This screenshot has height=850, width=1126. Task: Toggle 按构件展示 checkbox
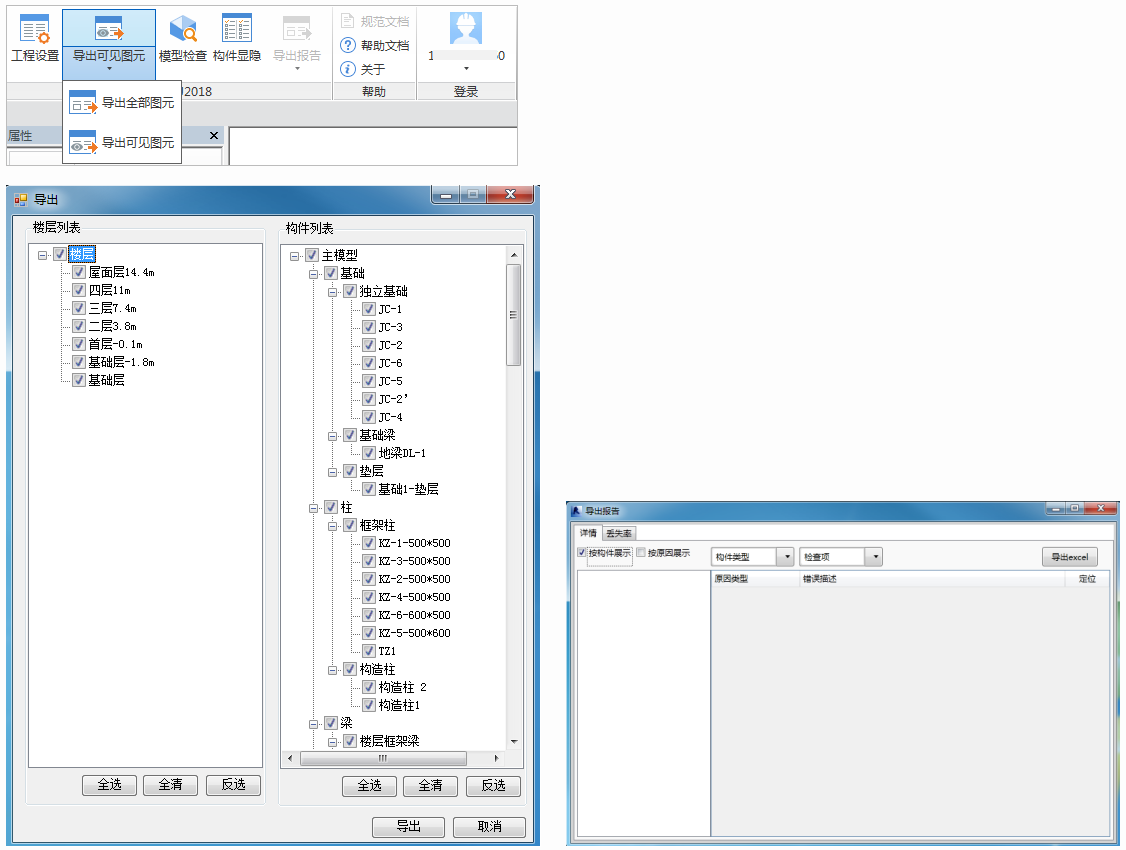[582, 552]
